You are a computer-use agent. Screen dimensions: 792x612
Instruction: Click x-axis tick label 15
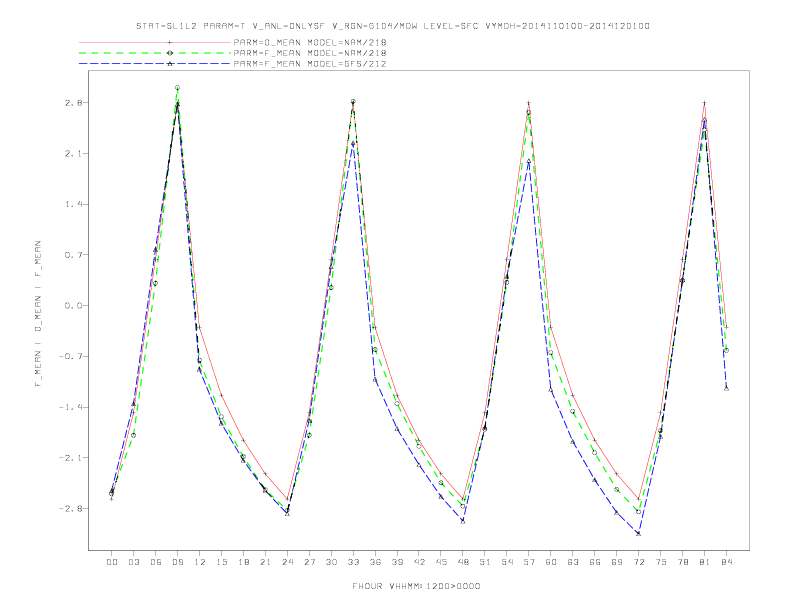pos(221,562)
